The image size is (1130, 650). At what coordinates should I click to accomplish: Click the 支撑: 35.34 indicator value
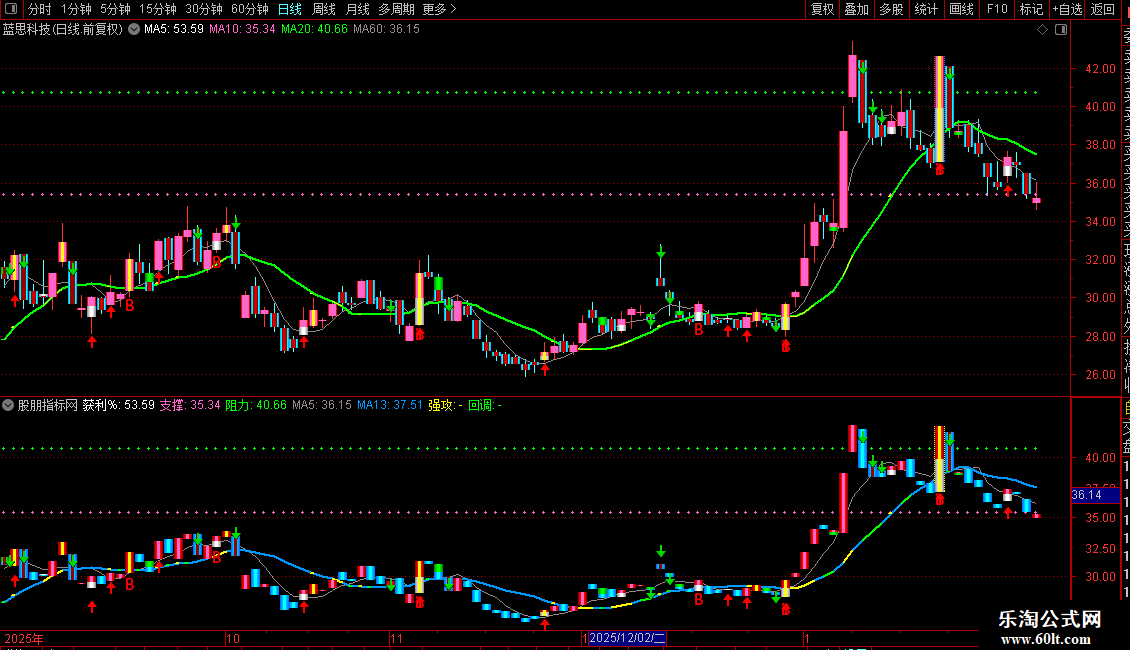pyautogui.click(x=190, y=405)
